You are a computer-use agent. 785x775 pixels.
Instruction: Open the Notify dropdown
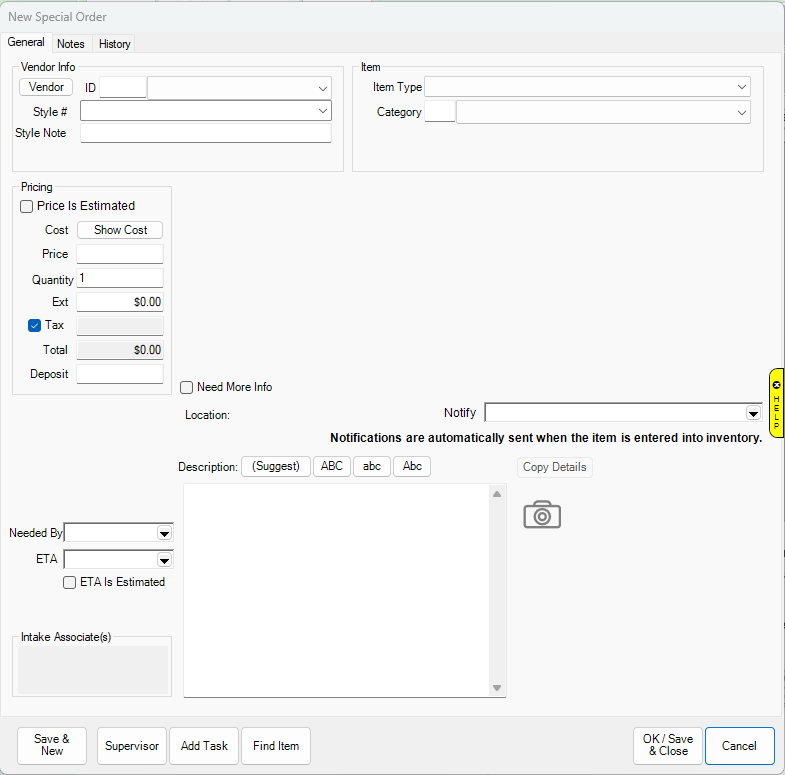coord(753,413)
